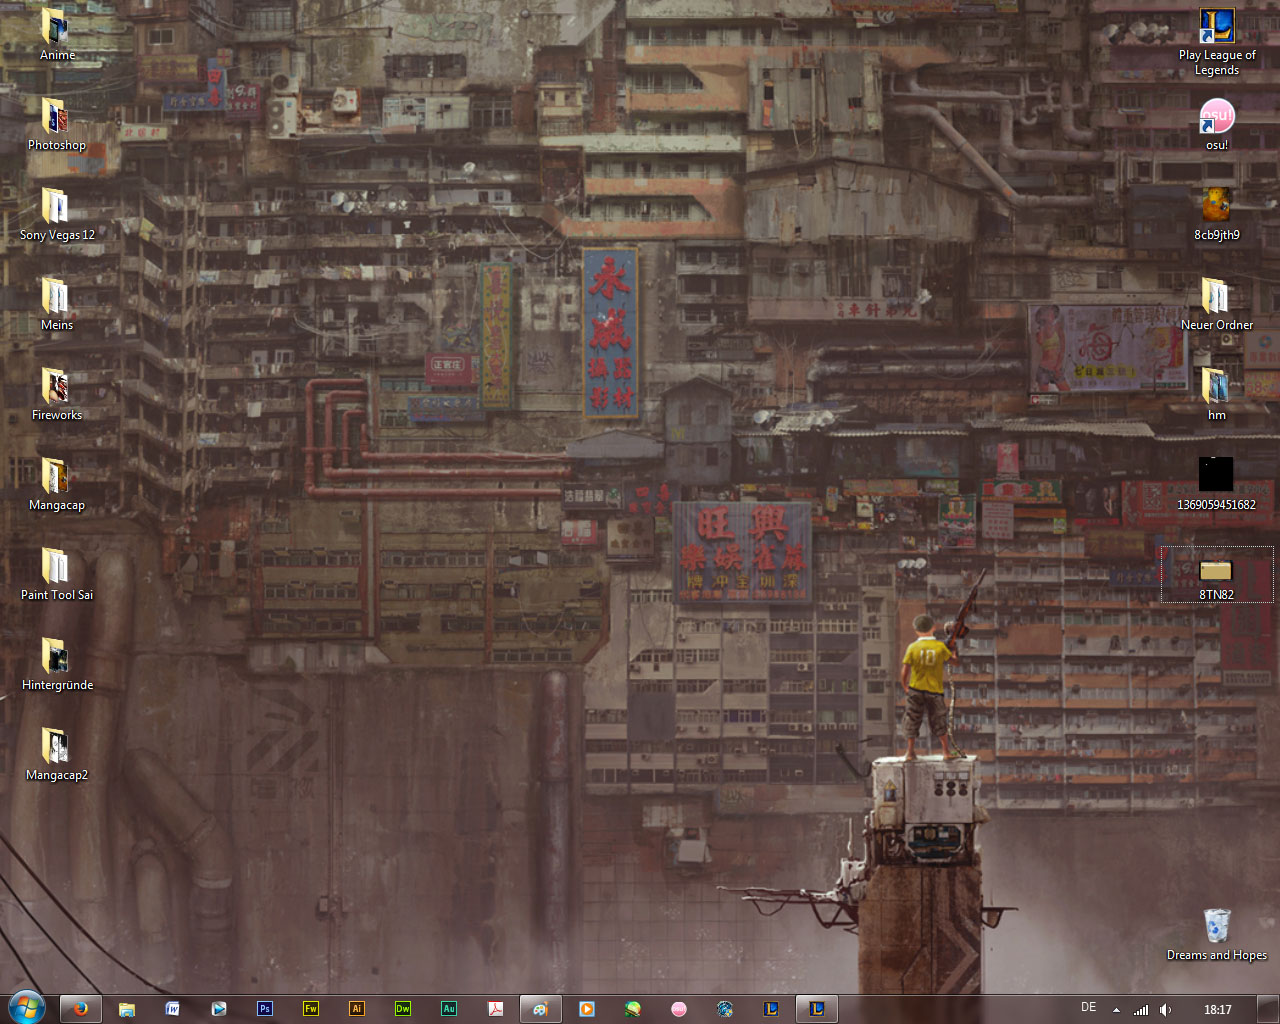Viewport: 1280px width, 1024px height.
Task: Launch Illustrator (Ai) from the taskbar
Action: pos(357,1009)
